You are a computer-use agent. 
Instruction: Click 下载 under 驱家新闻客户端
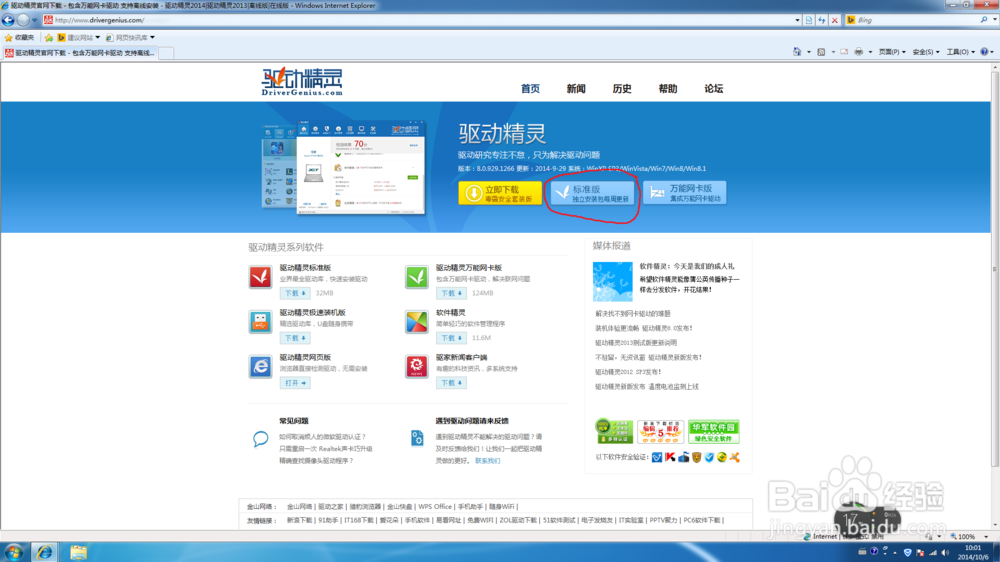click(x=451, y=383)
